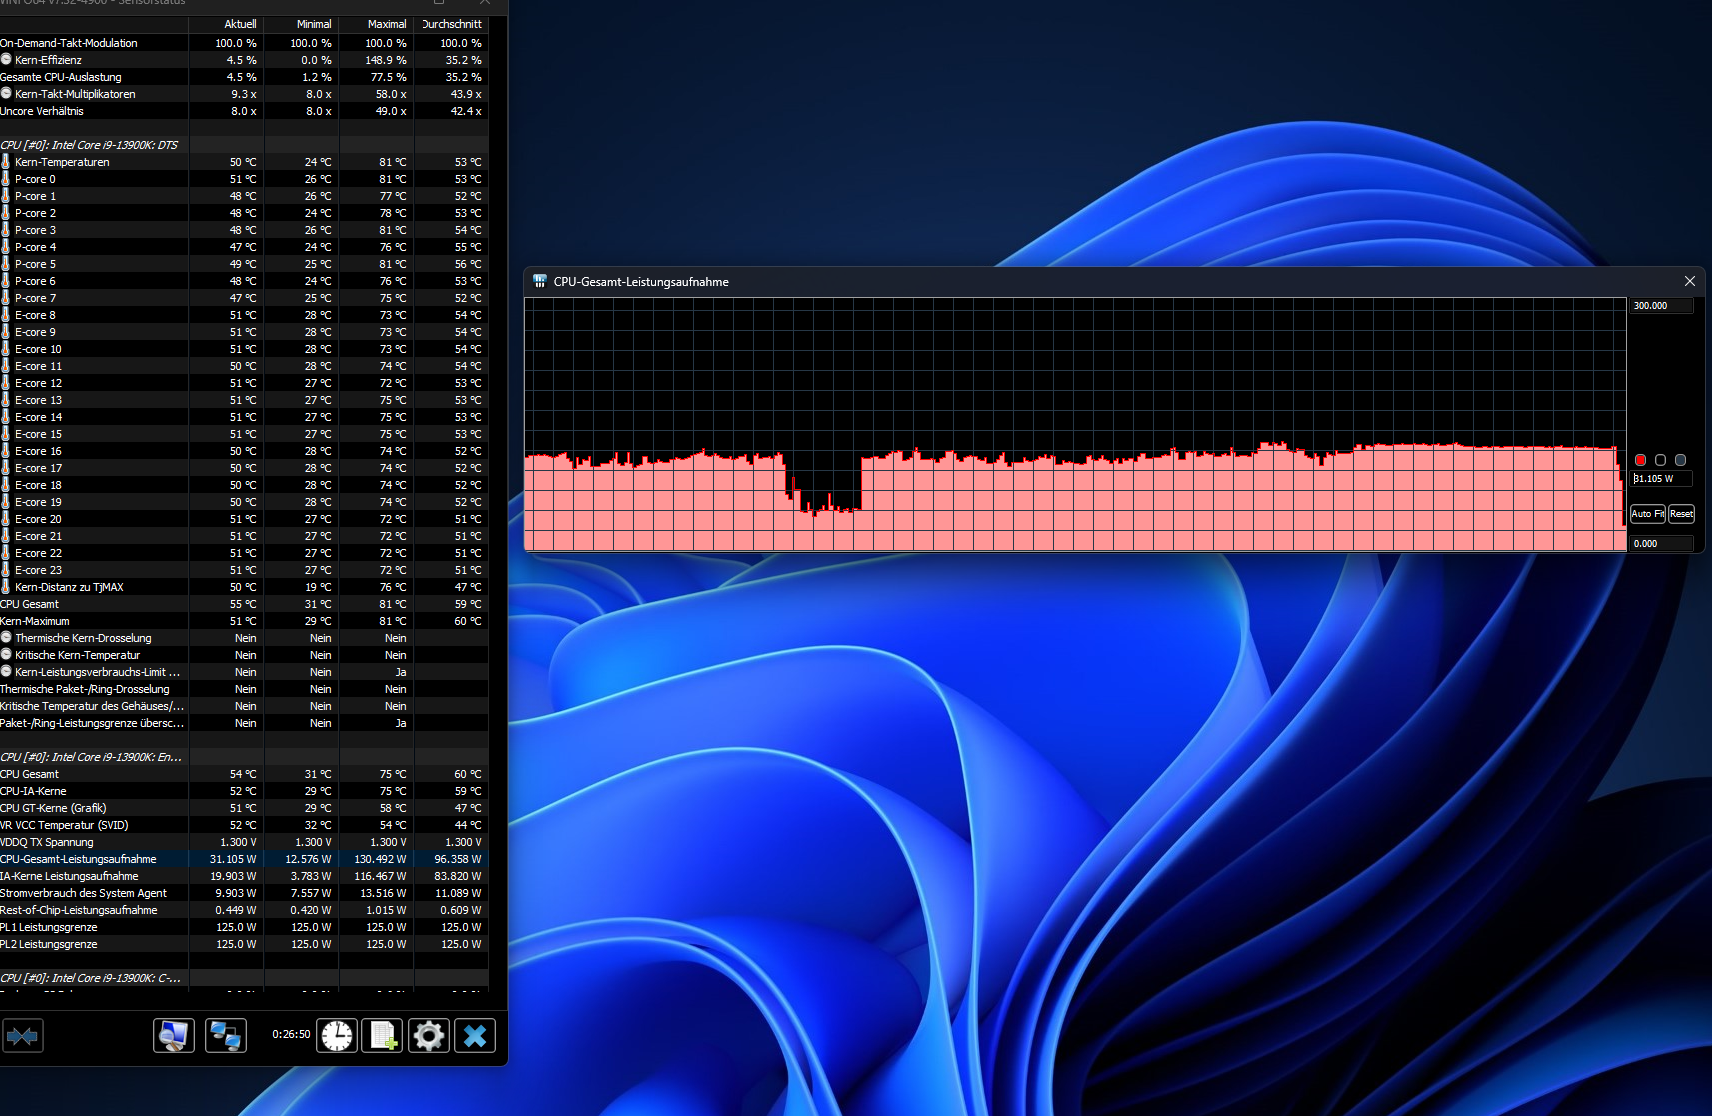Select the 'Thermische Paket-/Ring-Drosselung' row label
The width and height of the screenshot is (1712, 1116).
85,689
